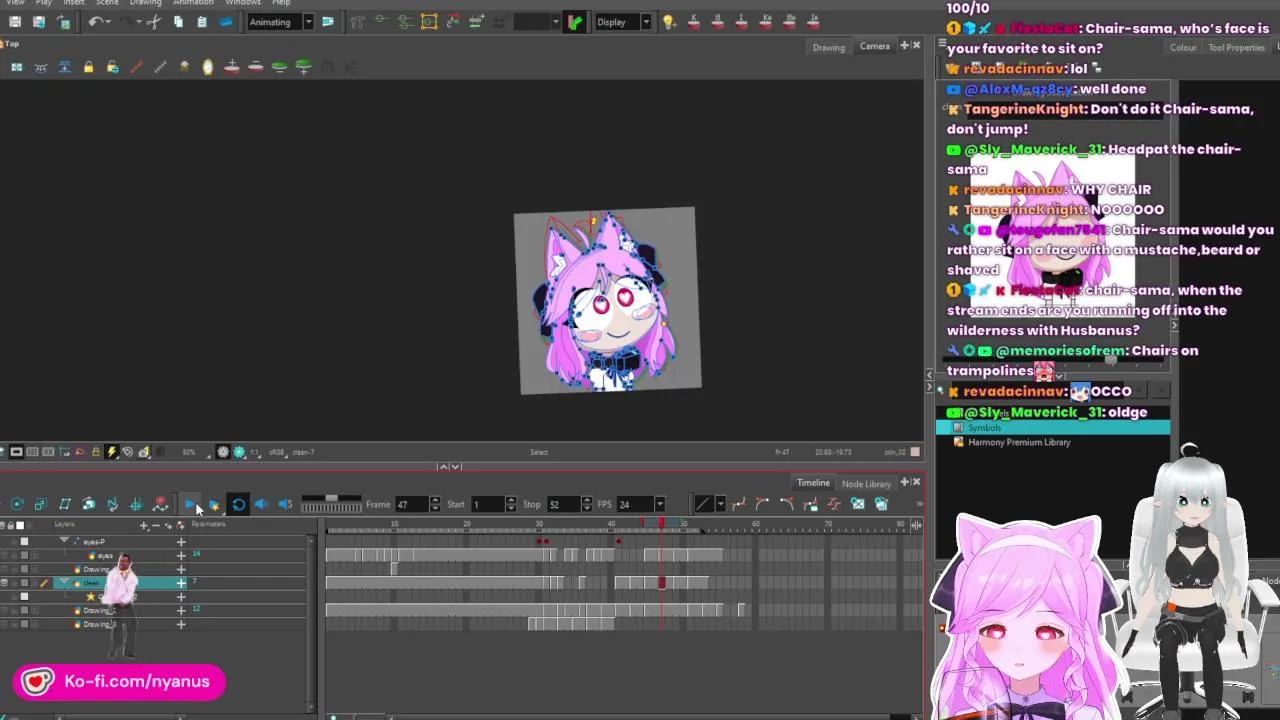Toggle the enable-all checkbox in the Layers header
1280x720 pixels.
point(19,525)
